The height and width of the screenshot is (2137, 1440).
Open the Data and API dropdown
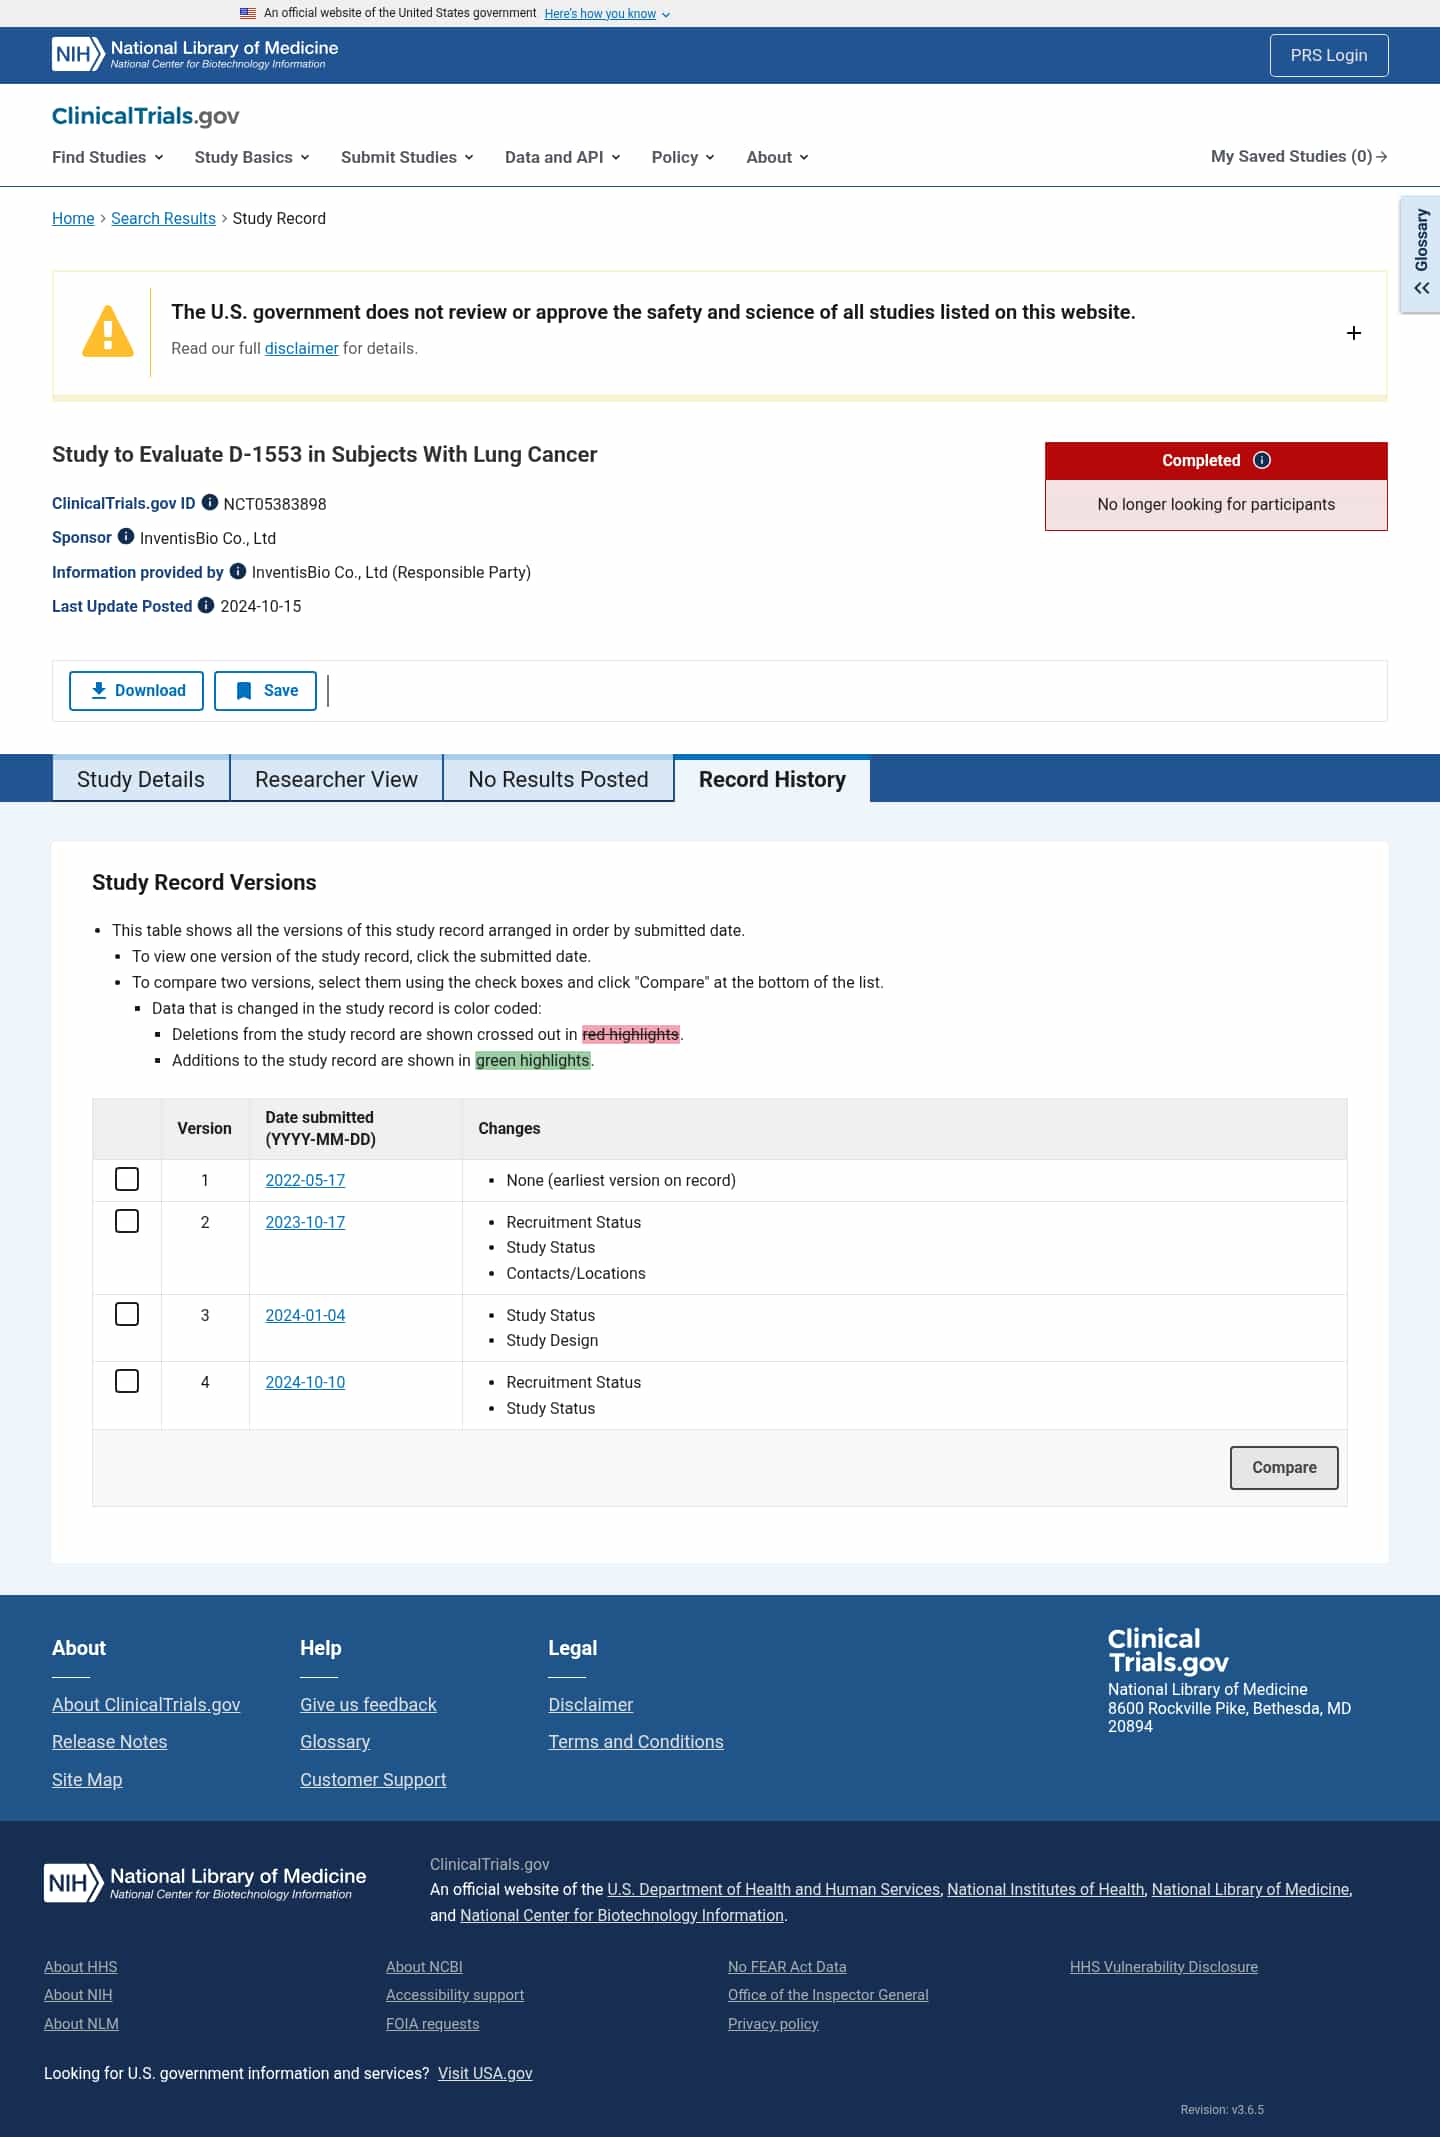point(563,157)
